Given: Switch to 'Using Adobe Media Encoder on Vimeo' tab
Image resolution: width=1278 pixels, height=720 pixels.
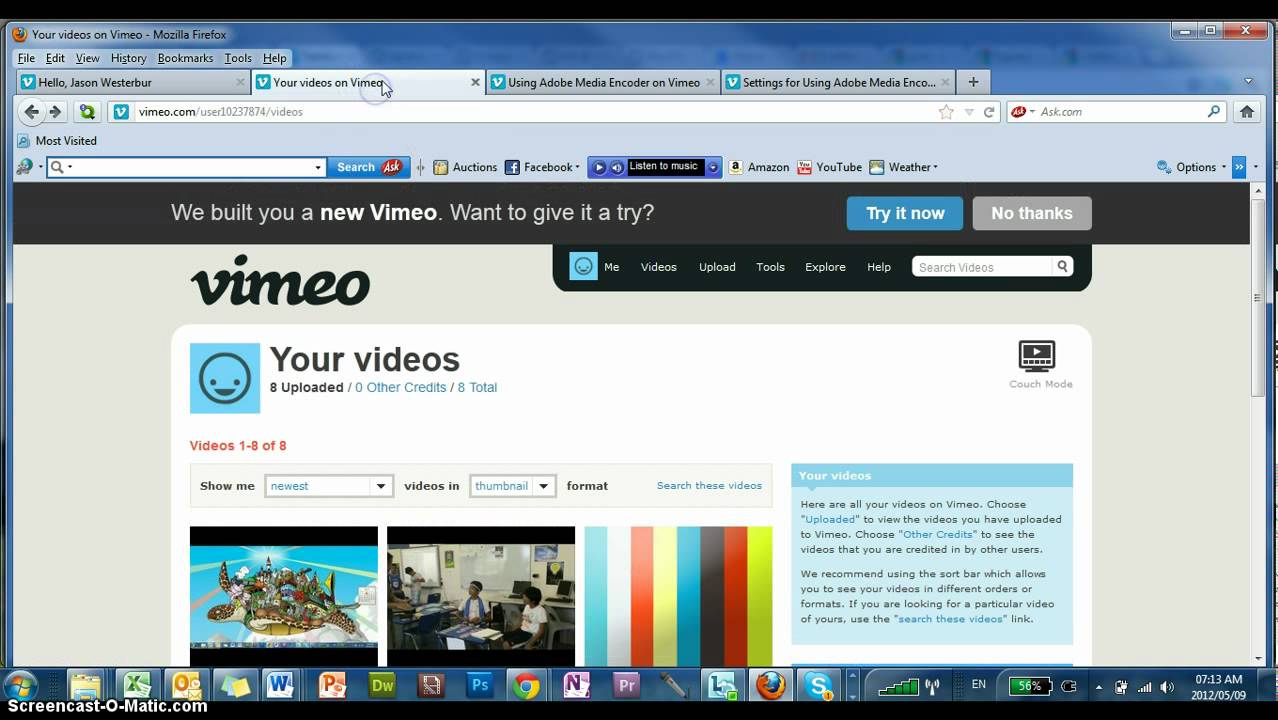Looking at the screenshot, I should (x=603, y=83).
